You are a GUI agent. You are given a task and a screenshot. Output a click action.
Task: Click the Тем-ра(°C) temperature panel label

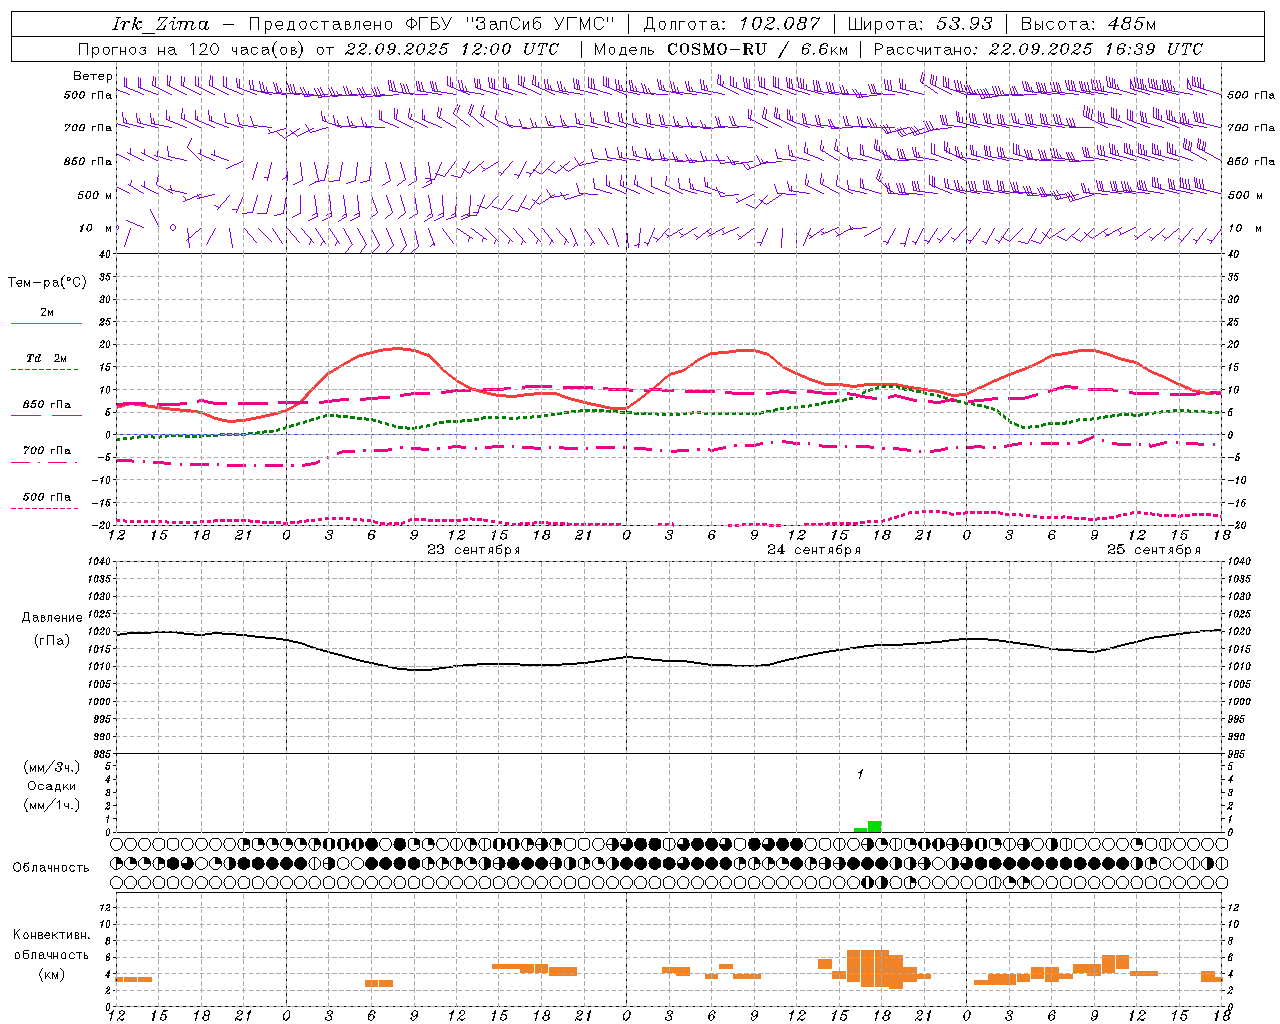[x=47, y=283]
